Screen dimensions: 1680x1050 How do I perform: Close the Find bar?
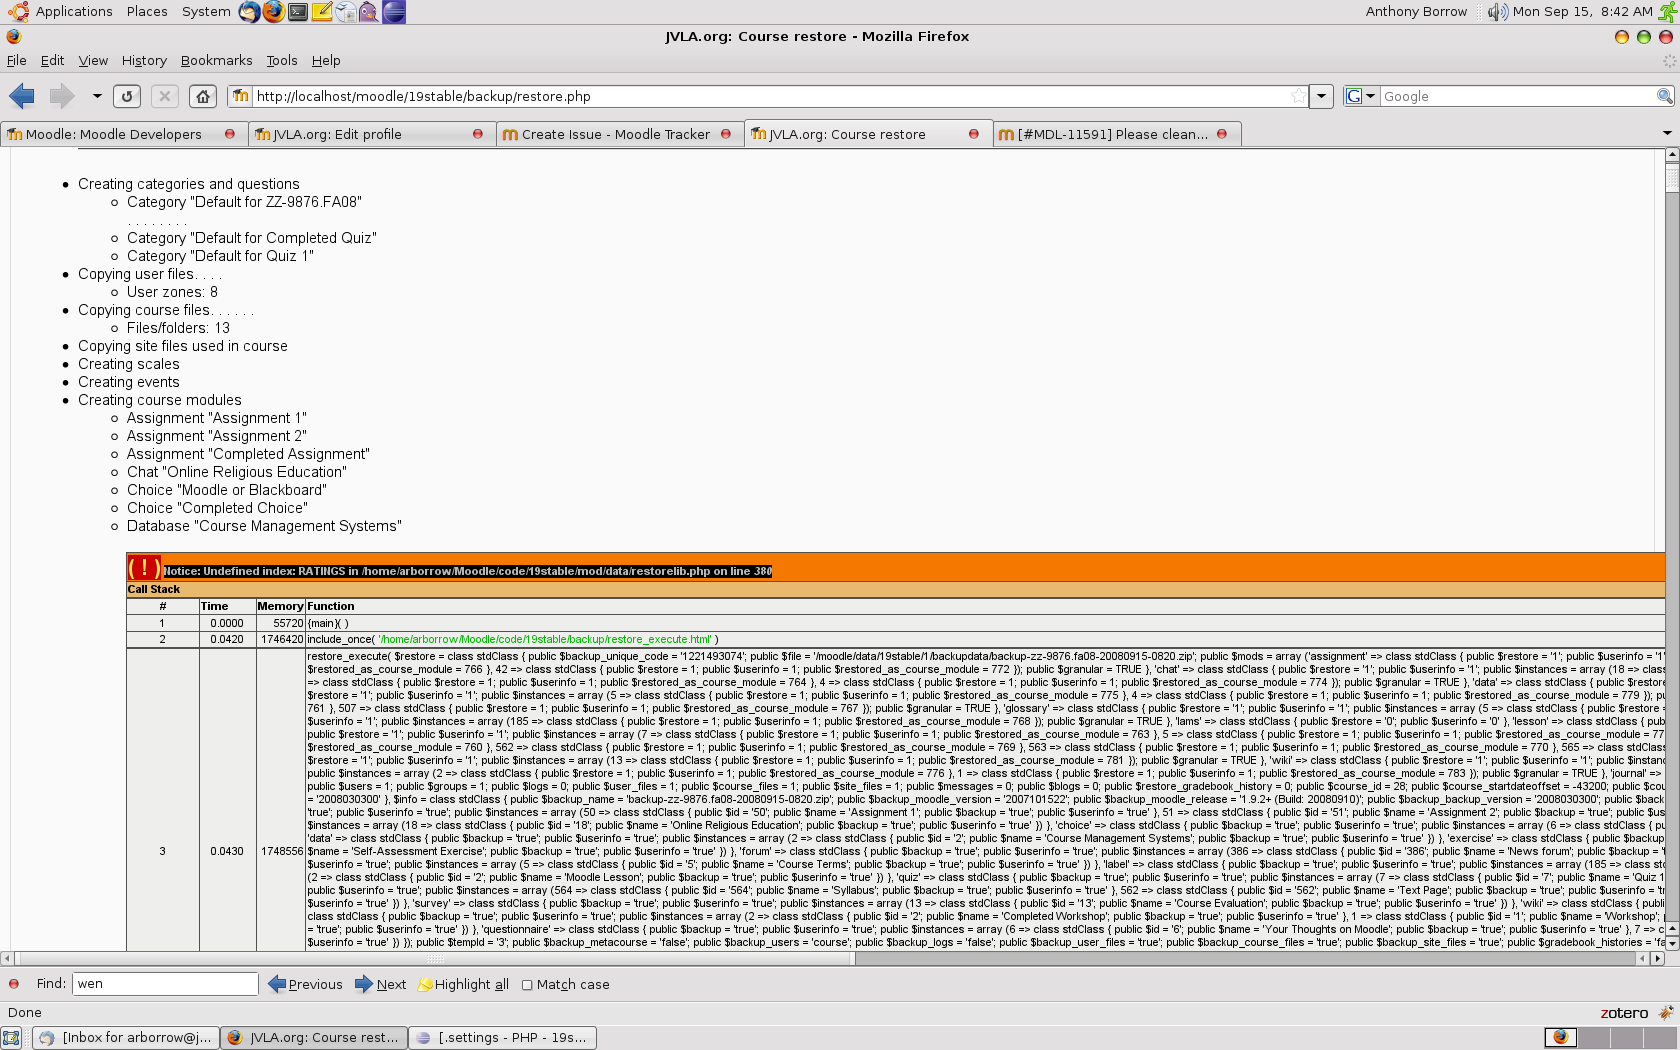coord(14,984)
